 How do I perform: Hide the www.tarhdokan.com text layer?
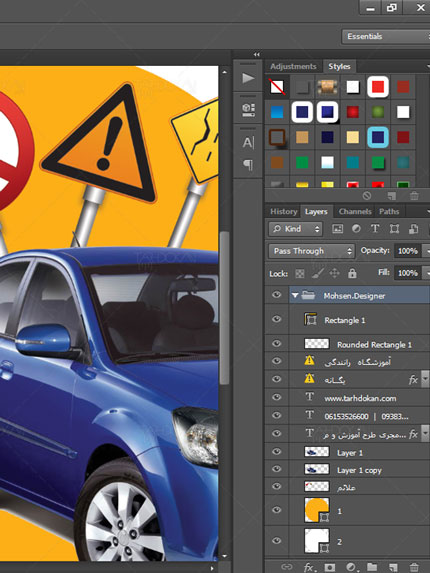click(277, 397)
